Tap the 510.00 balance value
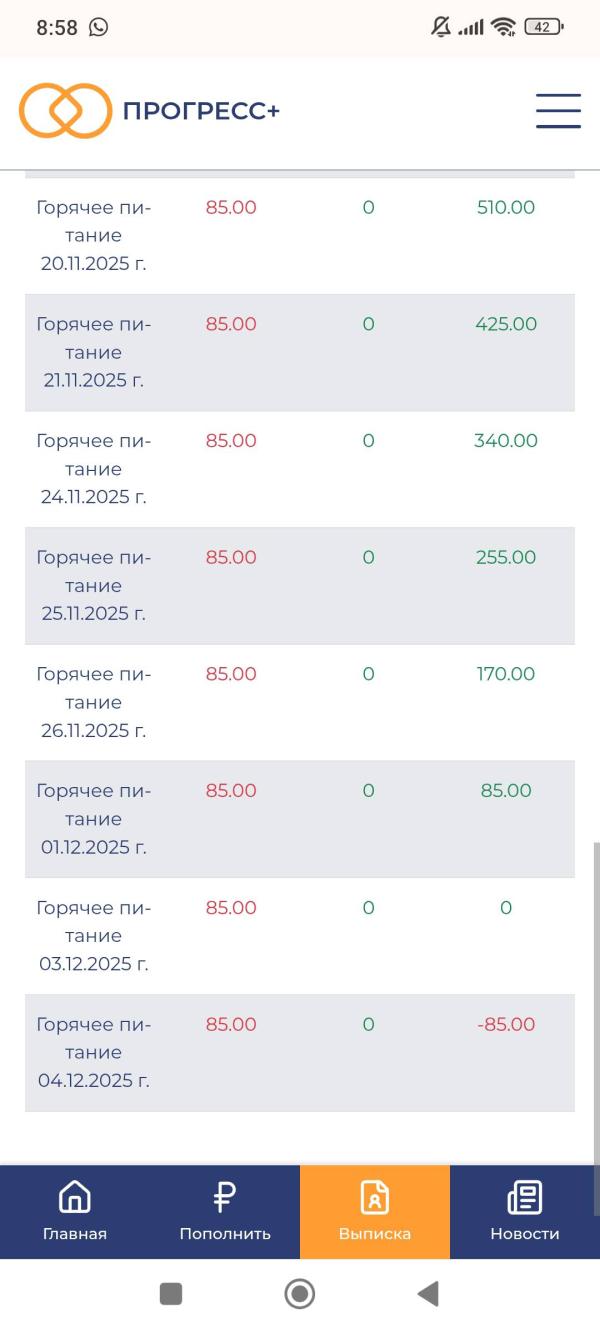This screenshot has height=1332, width=600. tap(506, 208)
